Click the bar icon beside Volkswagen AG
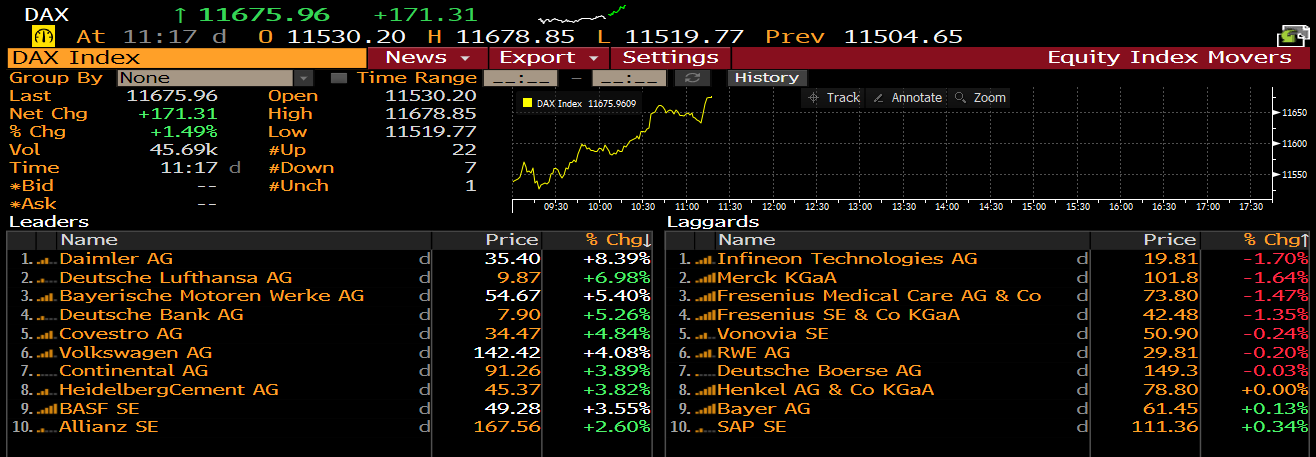This screenshot has width=1316, height=457. [47, 353]
